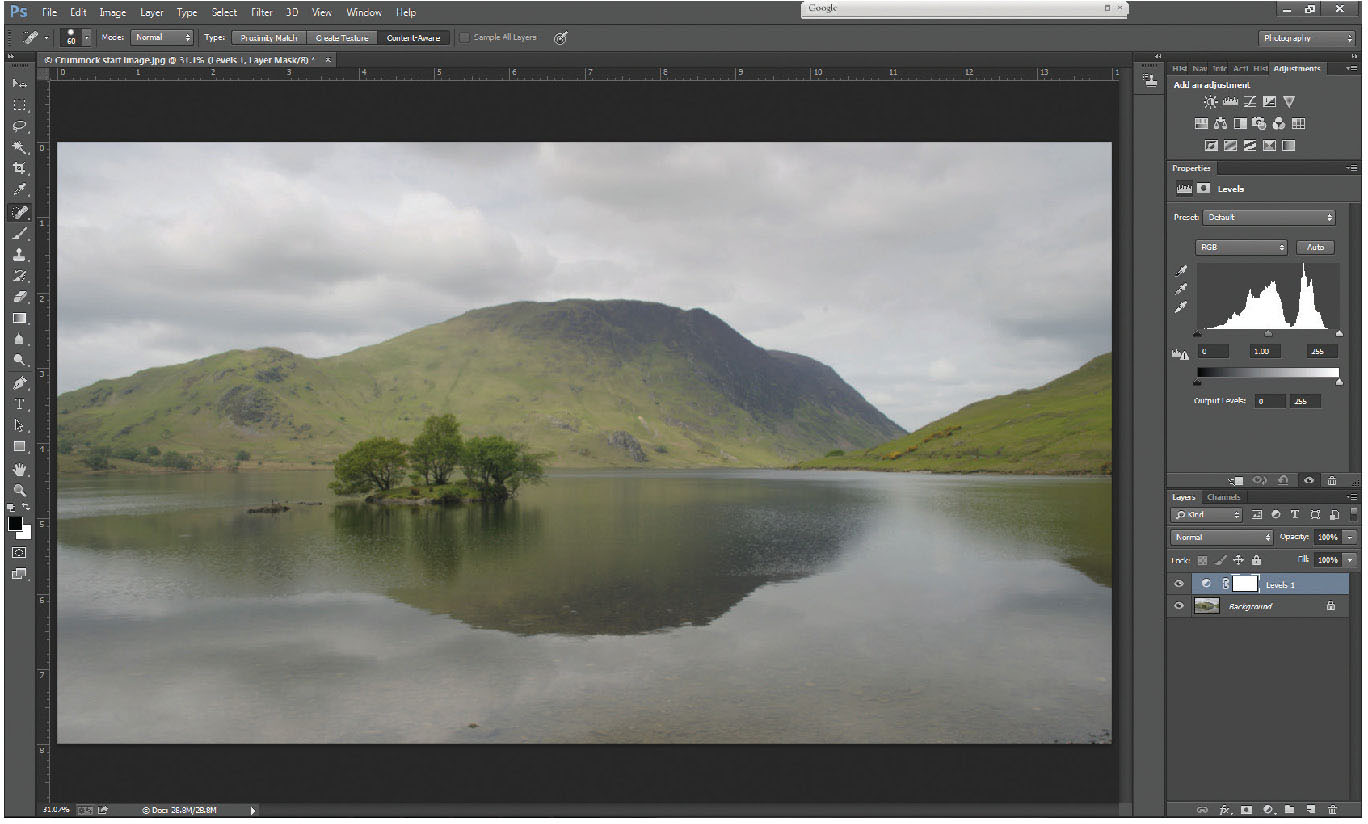Select the Move tool

coord(19,83)
